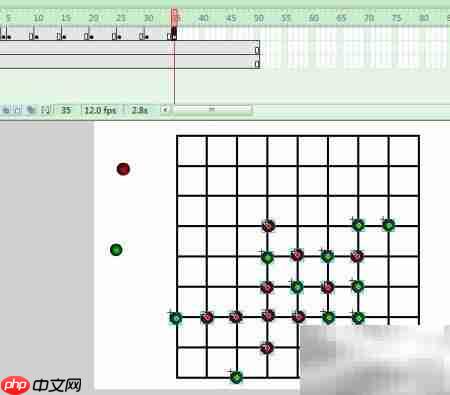Click frame number 25 on the timeline ruler
Viewport: 450px width, 395px height.
[x=121, y=18]
